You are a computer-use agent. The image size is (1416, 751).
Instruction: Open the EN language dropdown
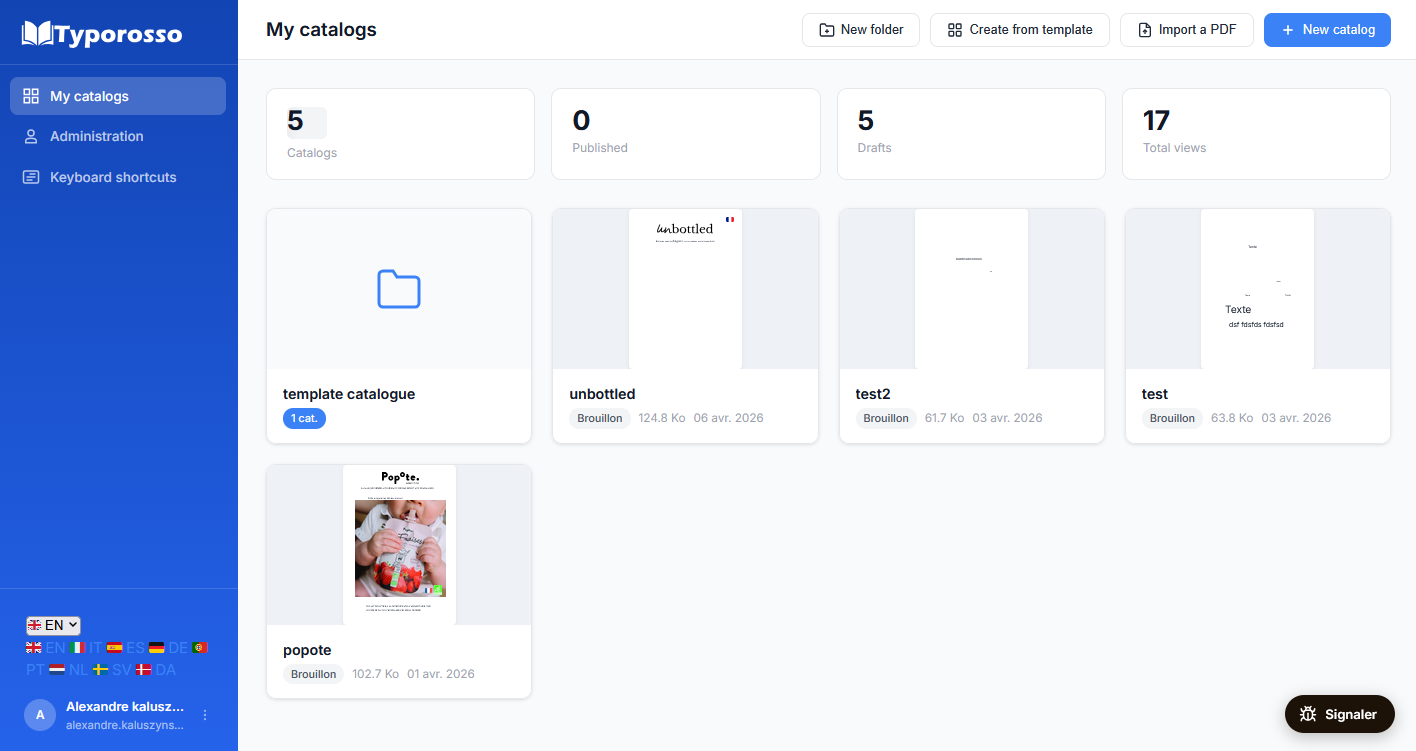coord(53,625)
